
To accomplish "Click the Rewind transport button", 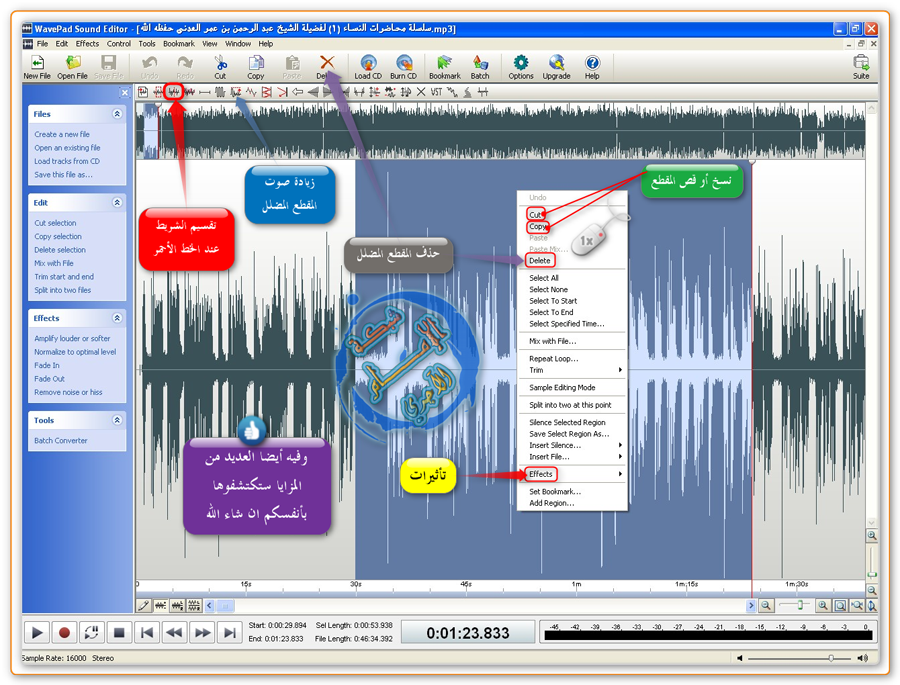I will 174,633.
